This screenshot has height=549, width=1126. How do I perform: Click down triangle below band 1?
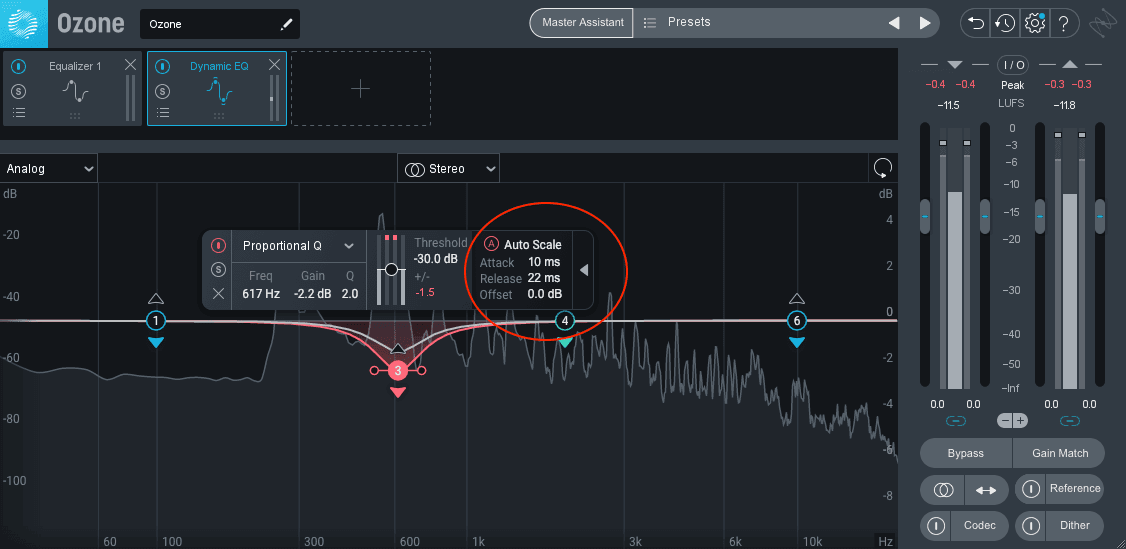pyautogui.click(x=156, y=343)
